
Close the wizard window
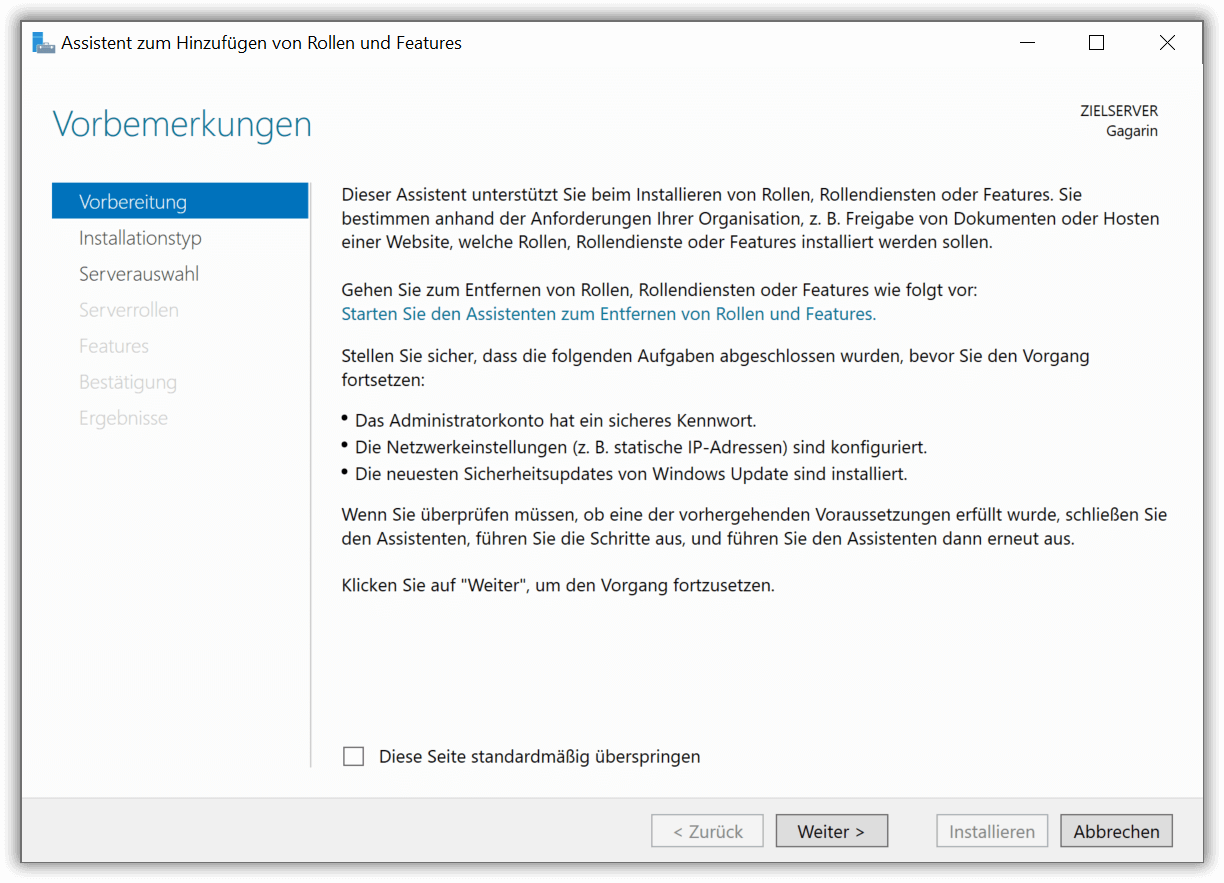coord(1167,43)
